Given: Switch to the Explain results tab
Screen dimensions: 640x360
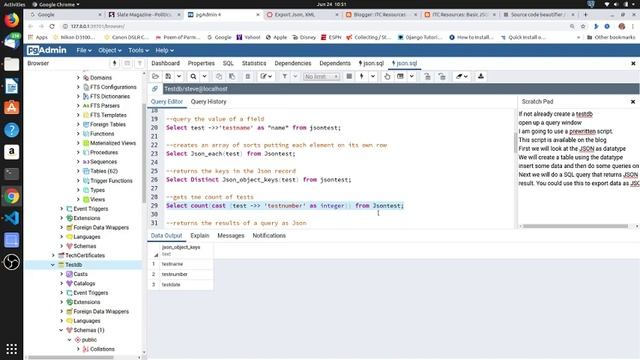Looking at the screenshot, I should [200, 236].
